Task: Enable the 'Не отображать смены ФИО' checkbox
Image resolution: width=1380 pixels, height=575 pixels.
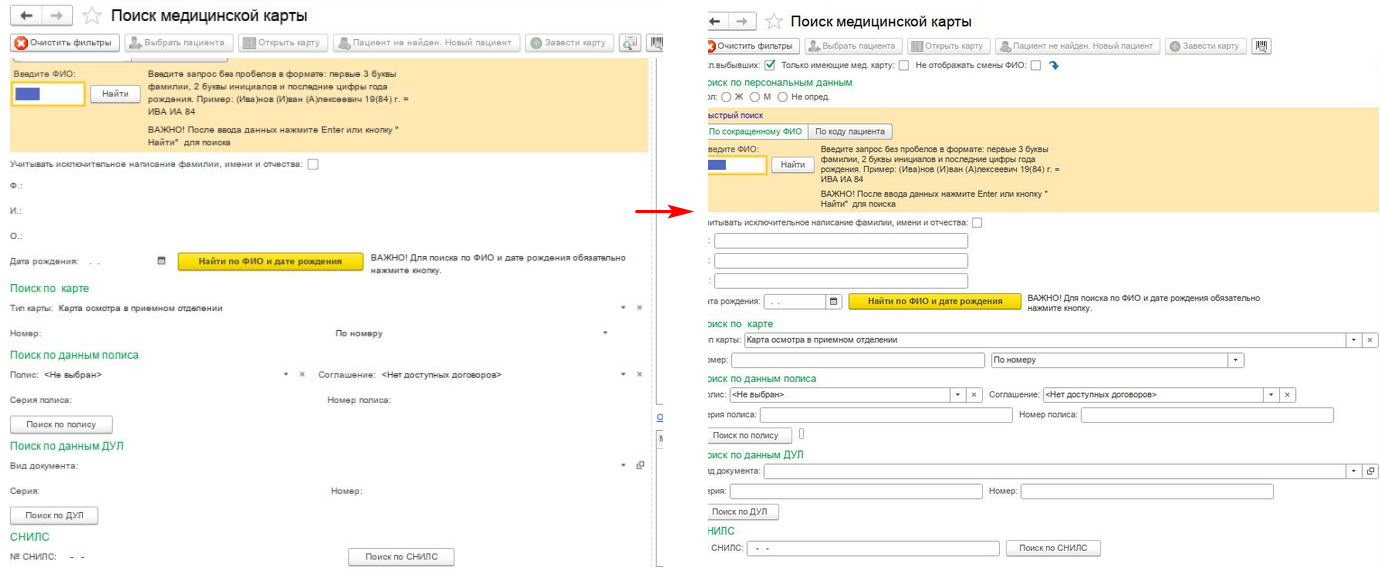Action: 1036,66
